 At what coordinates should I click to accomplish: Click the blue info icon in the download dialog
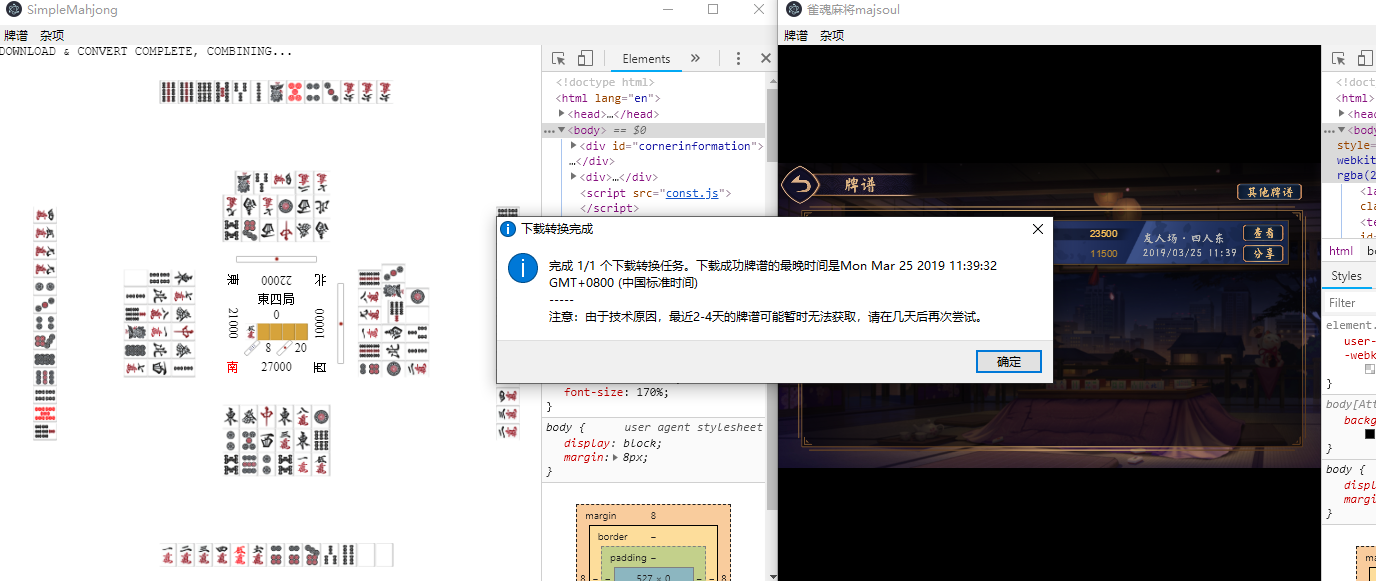click(523, 268)
